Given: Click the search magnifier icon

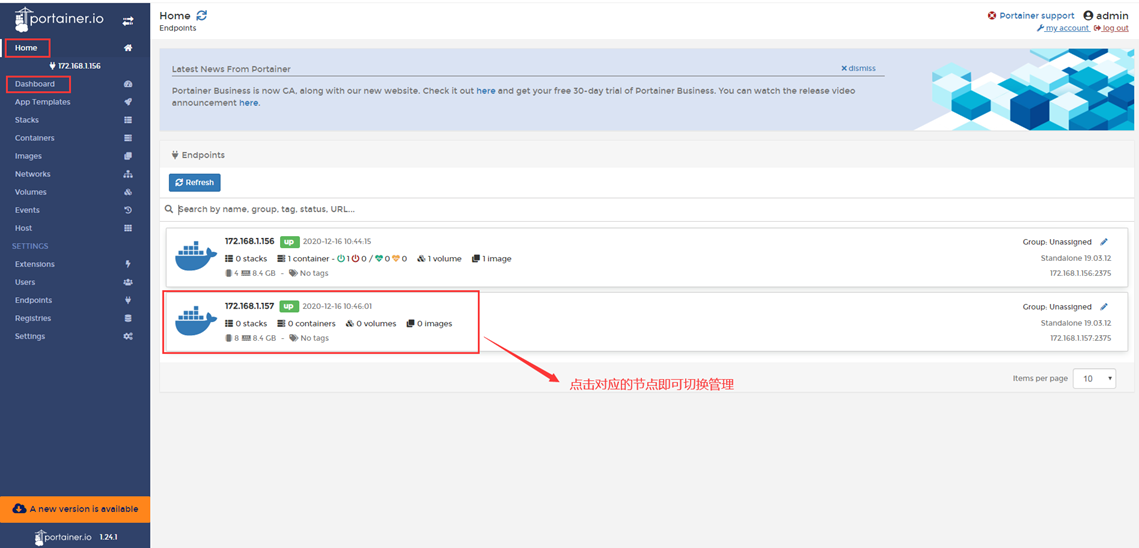Looking at the screenshot, I should pyautogui.click(x=169, y=209).
